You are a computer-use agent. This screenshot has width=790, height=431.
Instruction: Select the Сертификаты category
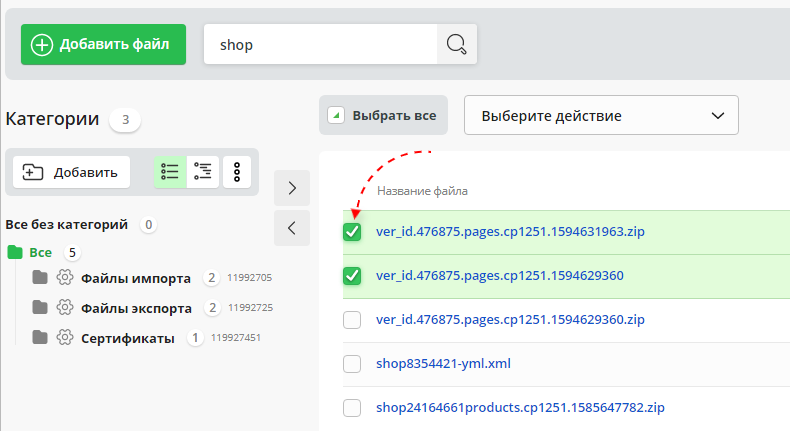coord(128,338)
